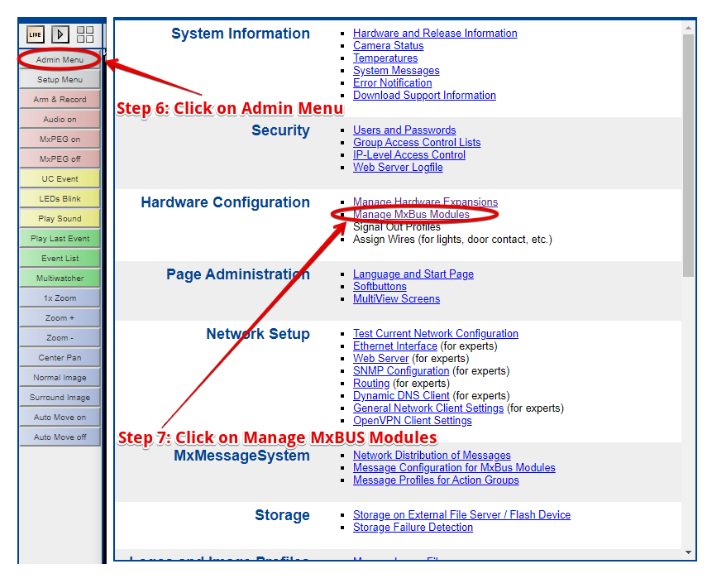Open the player view icon
The height and width of the screenshot is (582, 717).
60,35
